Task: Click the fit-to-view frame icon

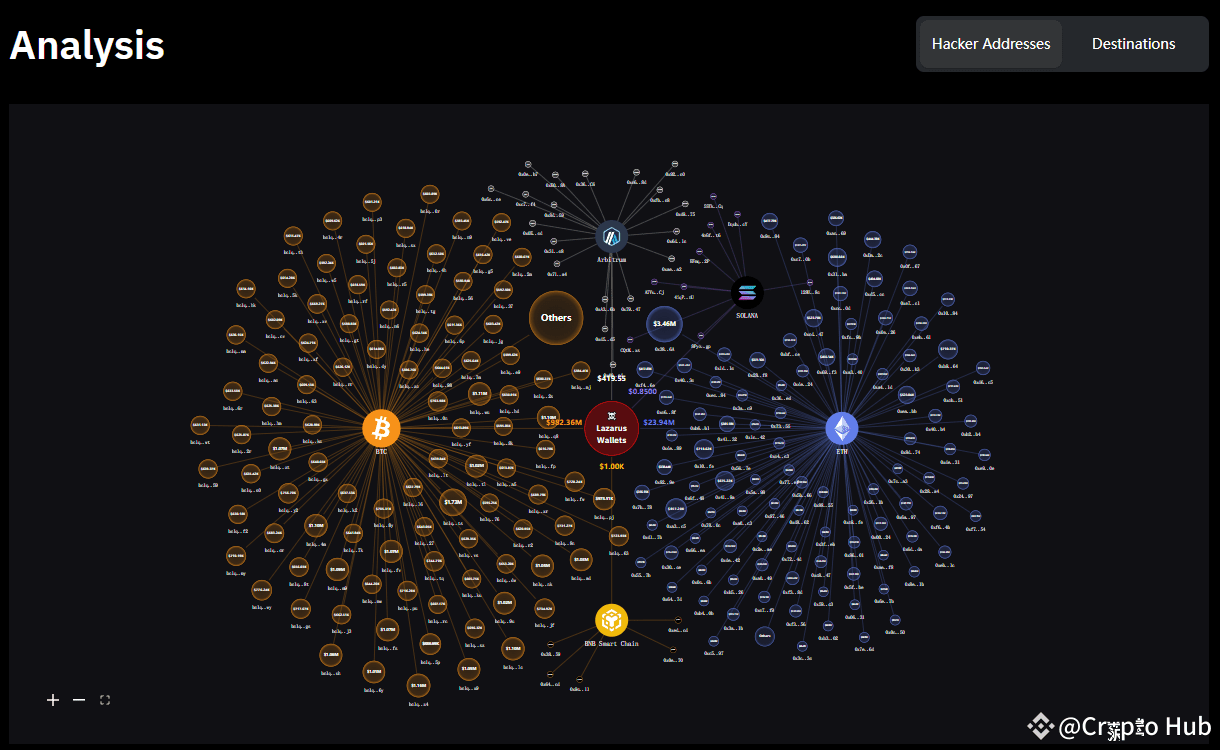Action: pyautogui.click(x=105, y=700)
